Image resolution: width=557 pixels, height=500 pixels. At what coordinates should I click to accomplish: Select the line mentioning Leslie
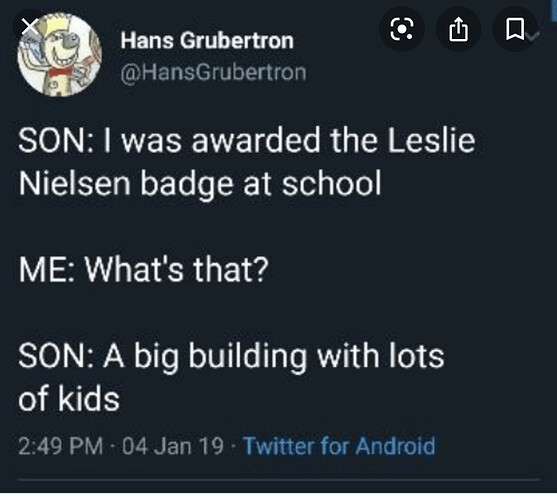tap(247, 141)
